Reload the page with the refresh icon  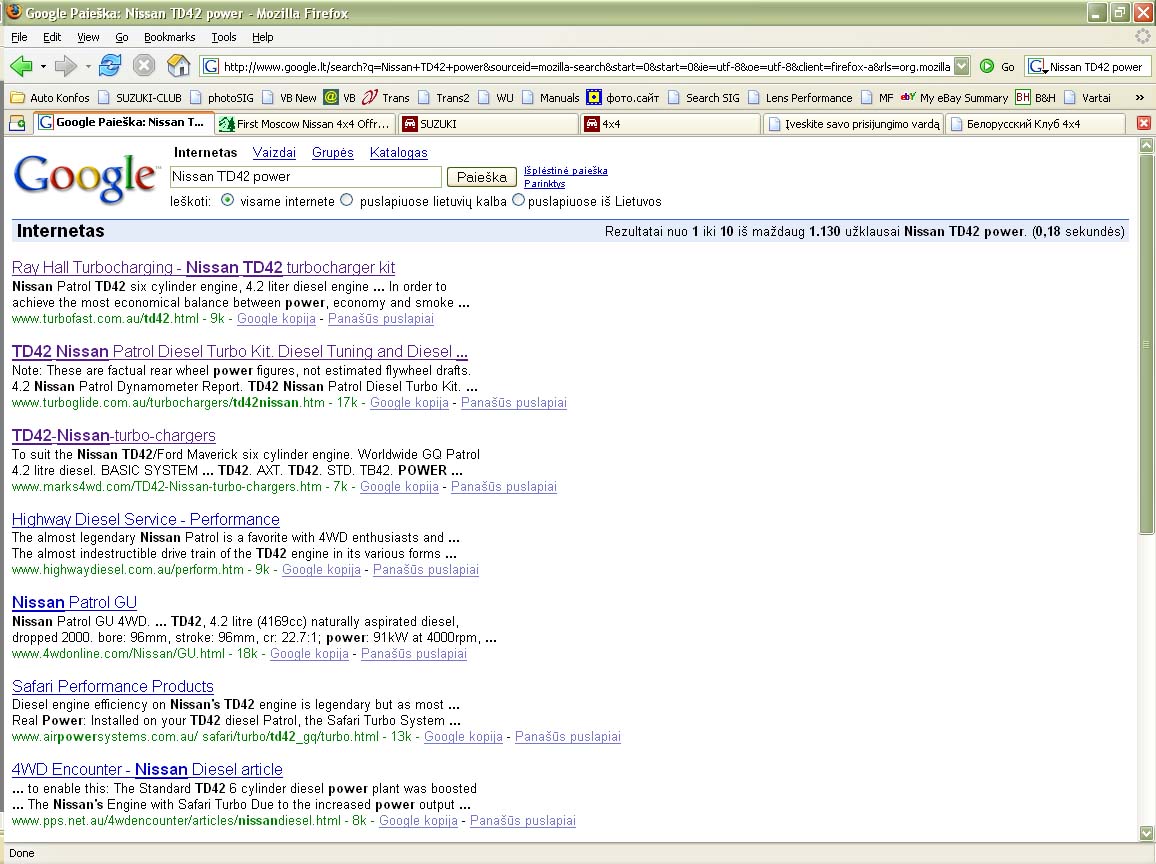[x=110, y=66]
